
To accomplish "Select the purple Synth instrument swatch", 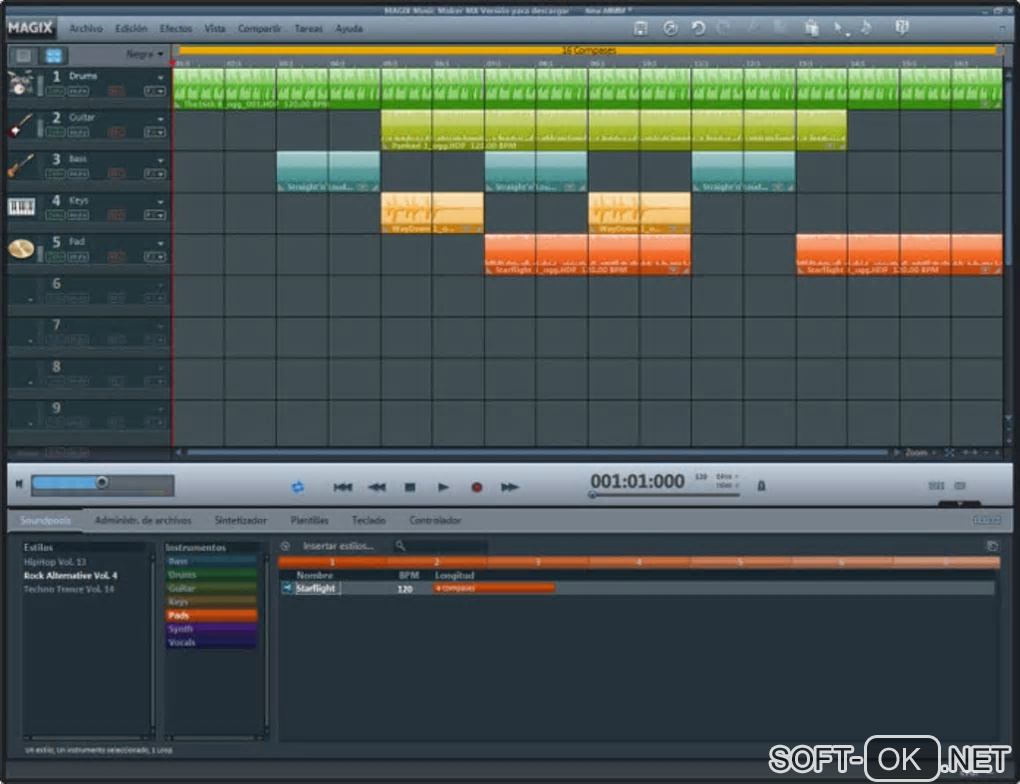I will tap(211, 629).
